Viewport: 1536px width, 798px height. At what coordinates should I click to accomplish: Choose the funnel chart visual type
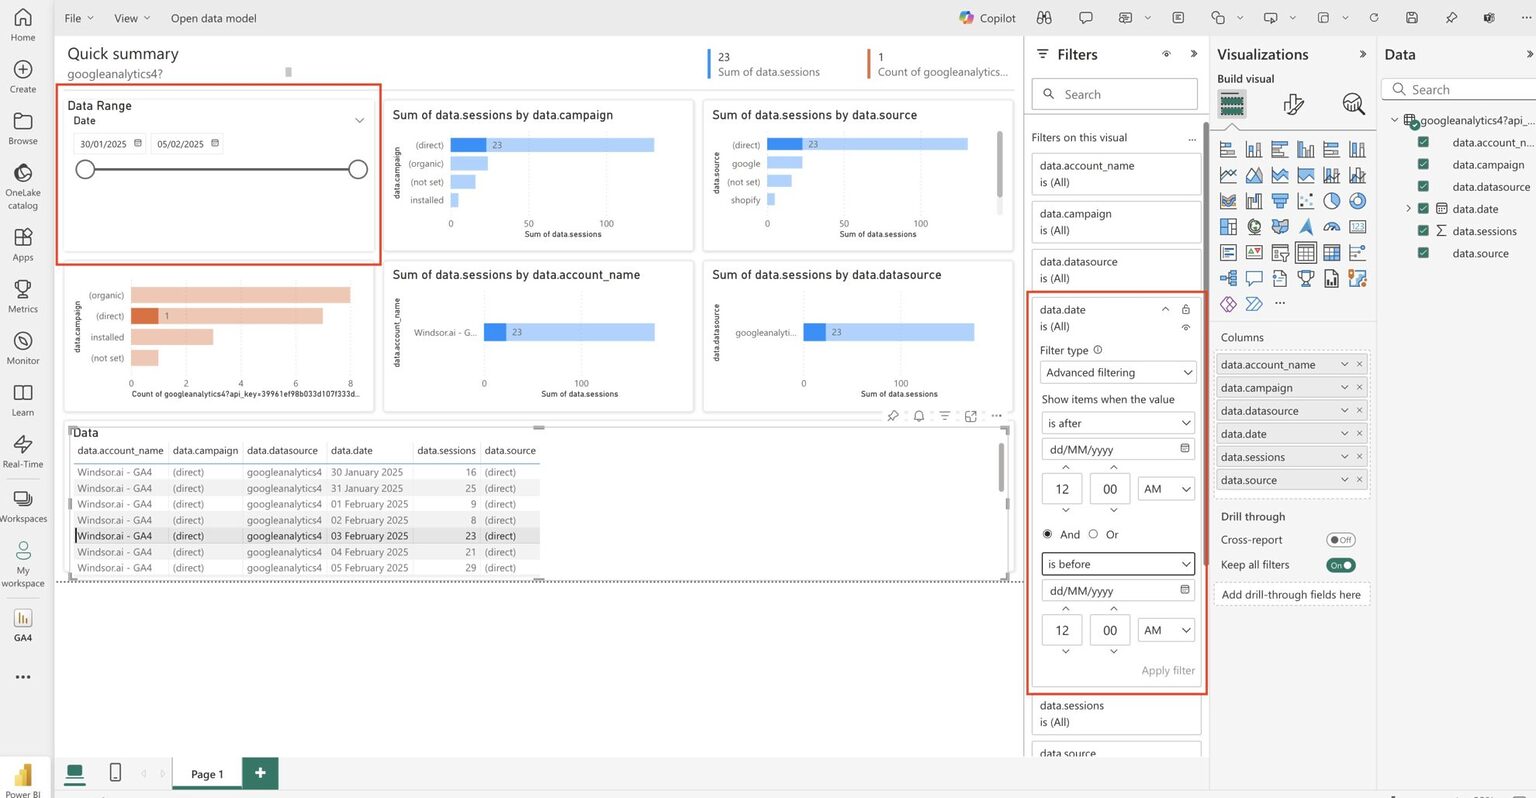[1280, 201]
